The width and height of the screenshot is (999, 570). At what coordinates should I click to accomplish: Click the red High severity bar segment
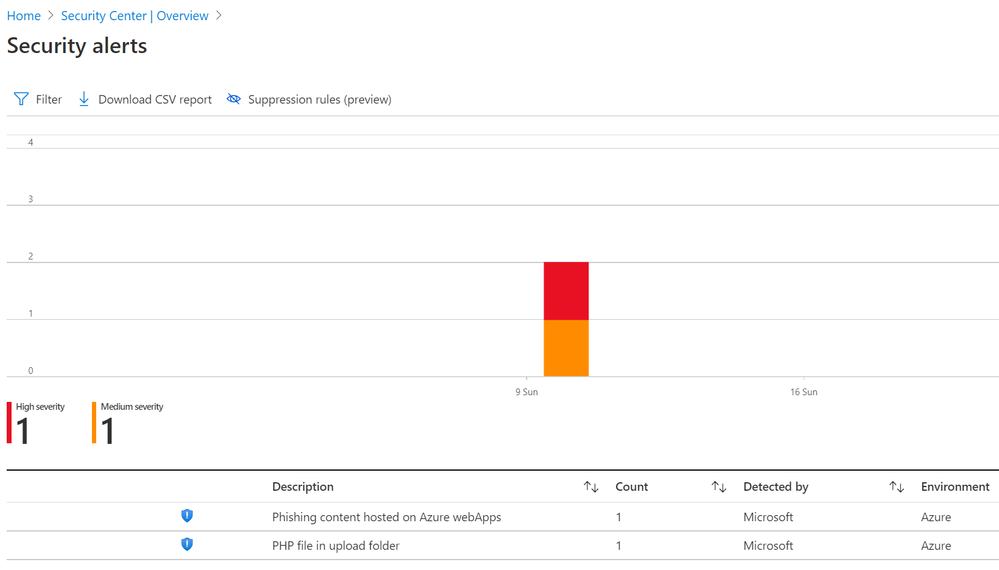point(566,291)
